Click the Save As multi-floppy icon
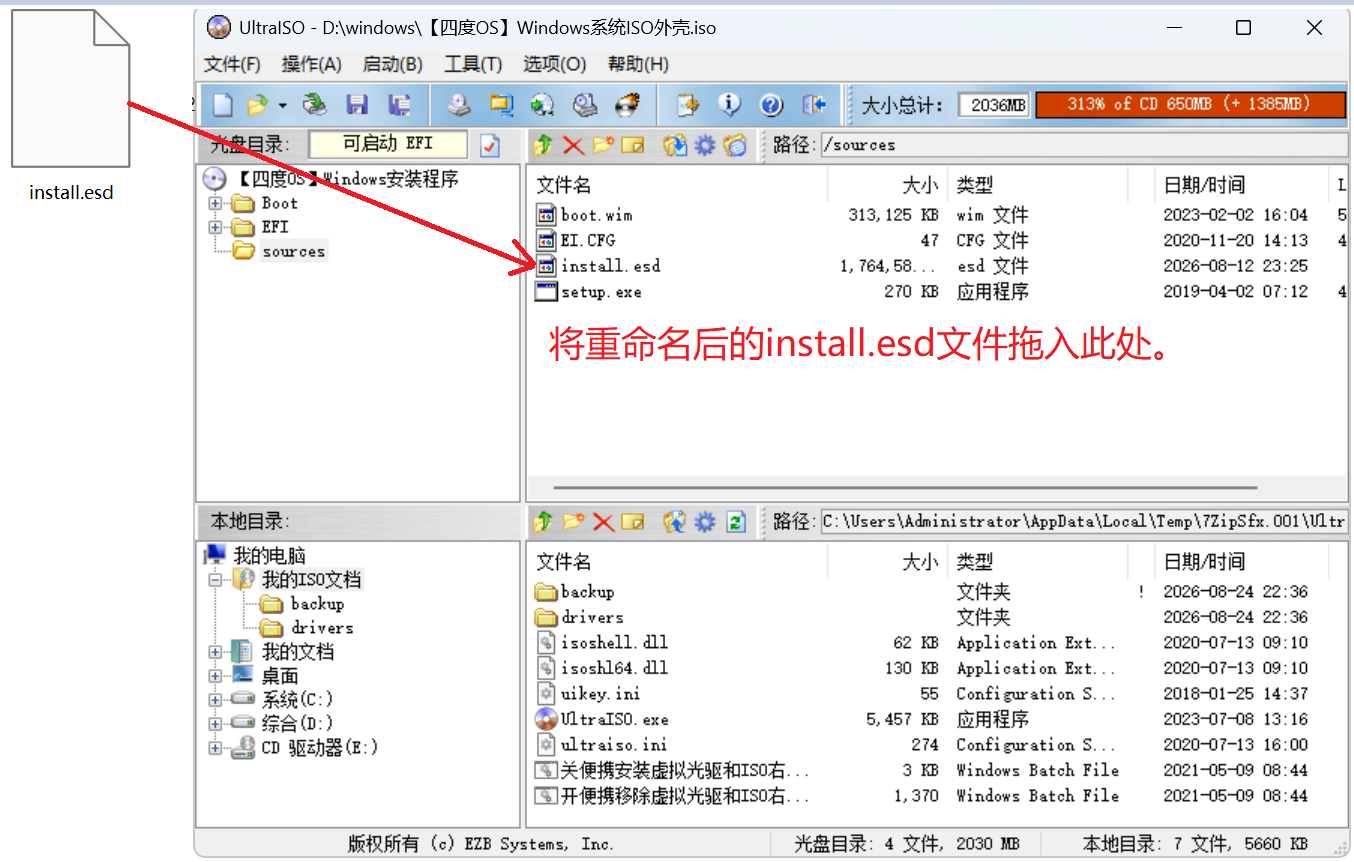The height and width of the screenshot is (862, 1354). pyautogui.click(x=400, y=104)
